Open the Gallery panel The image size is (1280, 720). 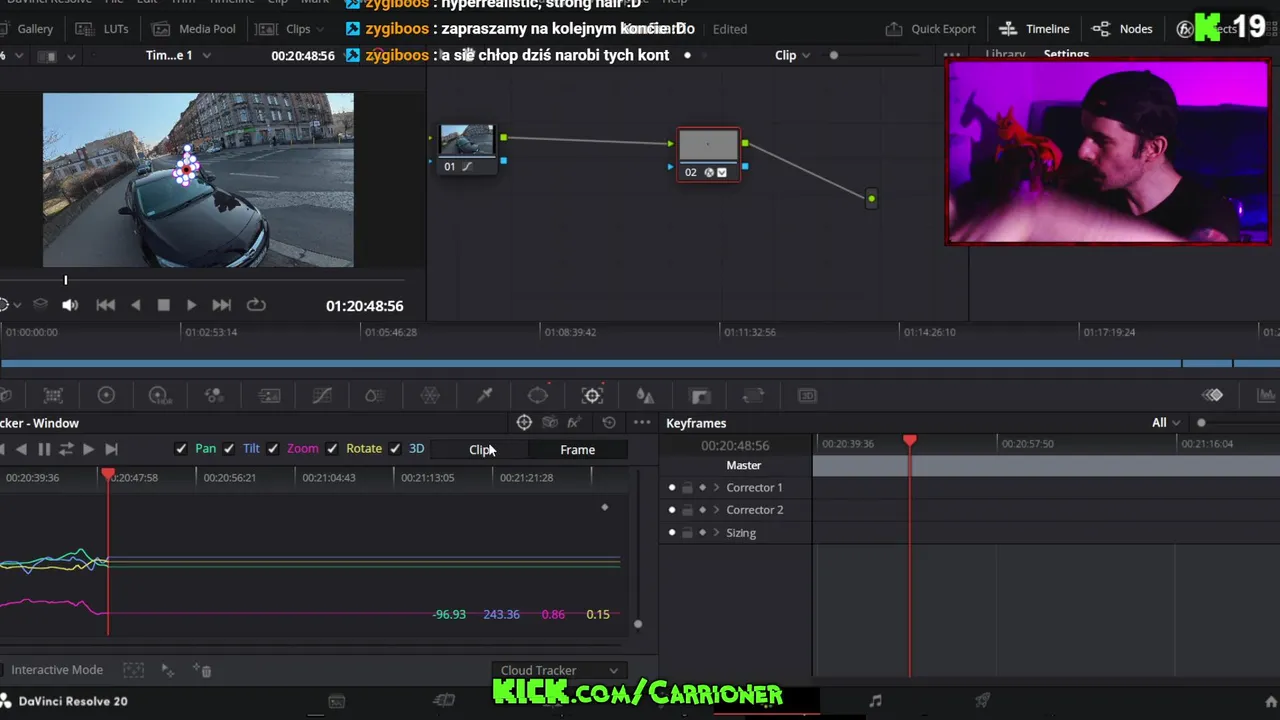click(25, 29)
